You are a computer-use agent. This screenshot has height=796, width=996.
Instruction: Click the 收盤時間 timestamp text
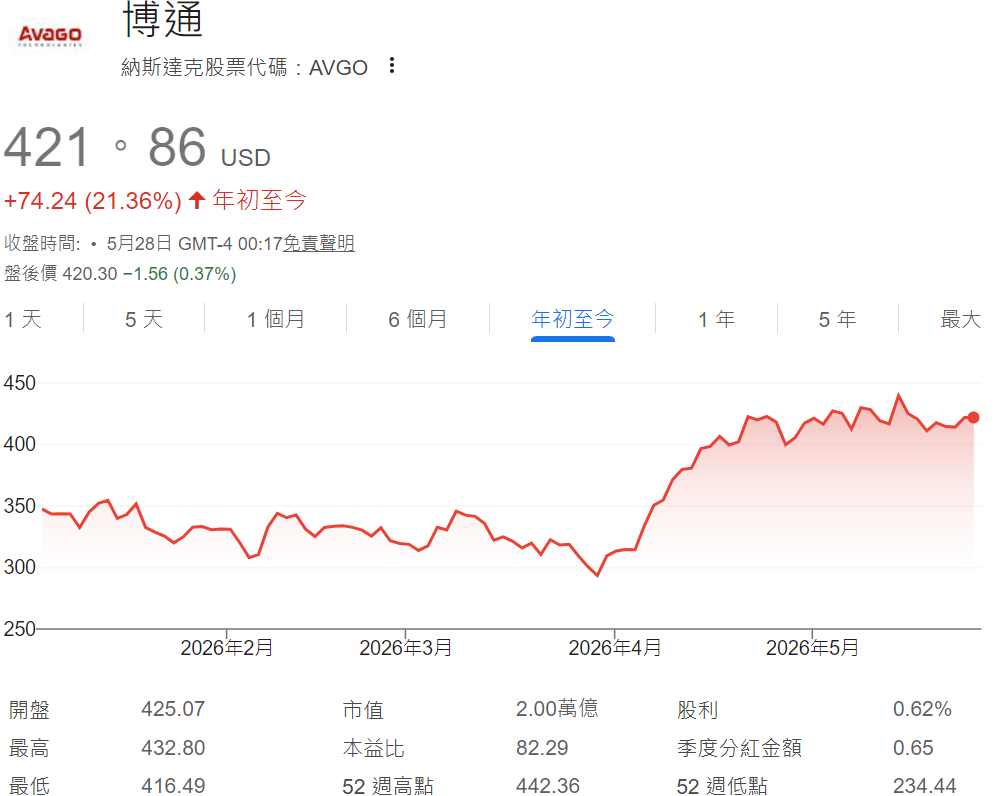[143, 243]
